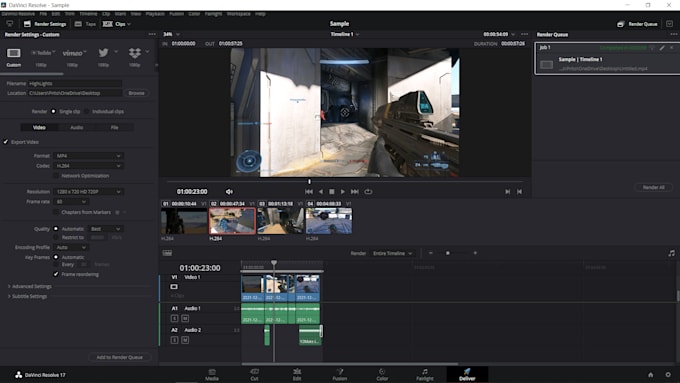
Task: Open the Media page
Action: pos(212,375)
